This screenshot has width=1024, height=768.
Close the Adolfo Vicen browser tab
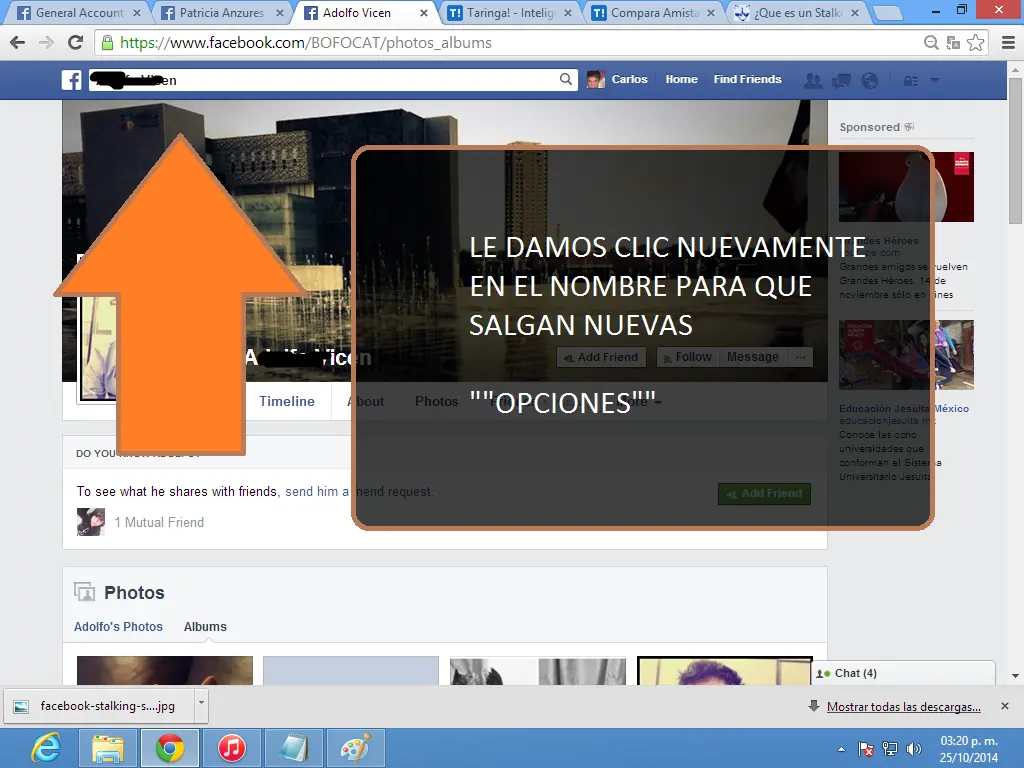tap(423, 12)
